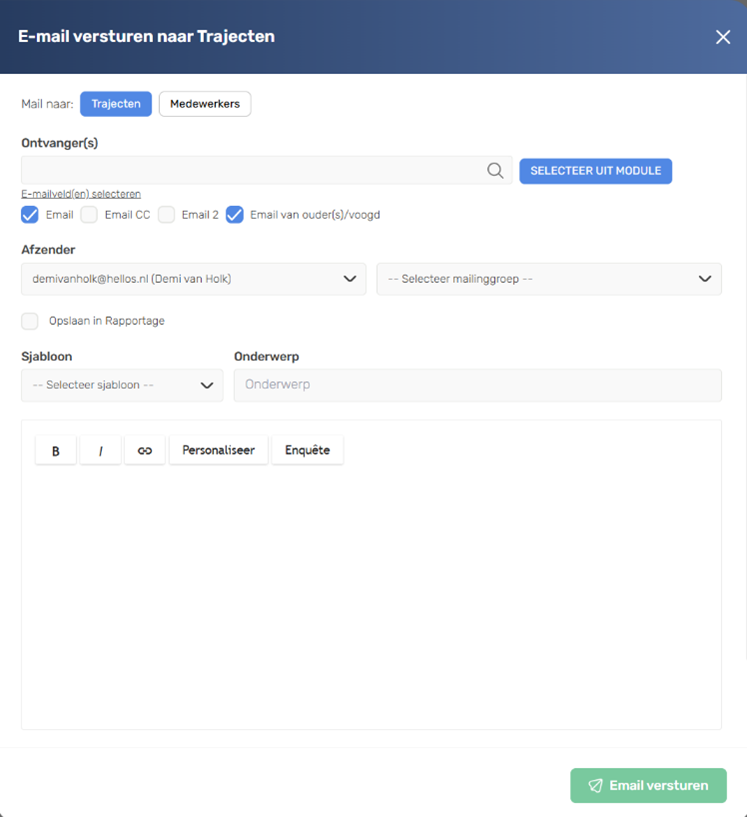Click the search magnifier icon in recipients field

pos(495,170)
